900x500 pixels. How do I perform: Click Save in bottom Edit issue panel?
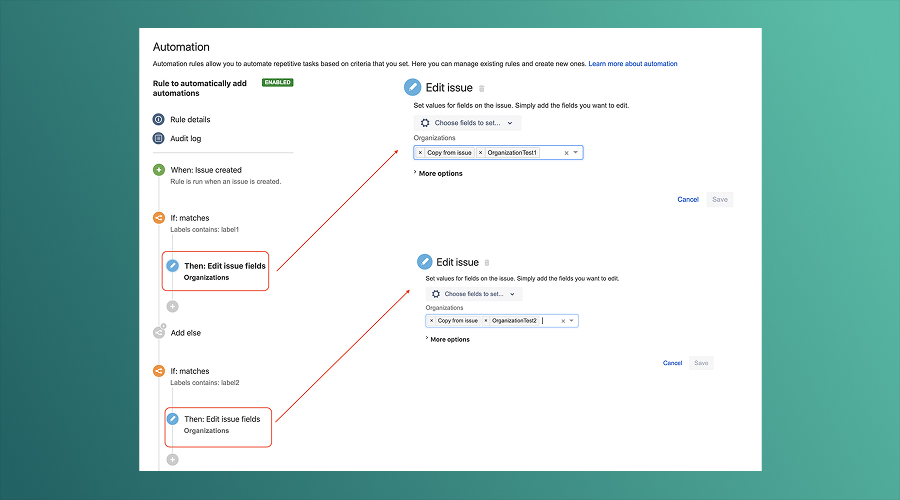[701, 363]
